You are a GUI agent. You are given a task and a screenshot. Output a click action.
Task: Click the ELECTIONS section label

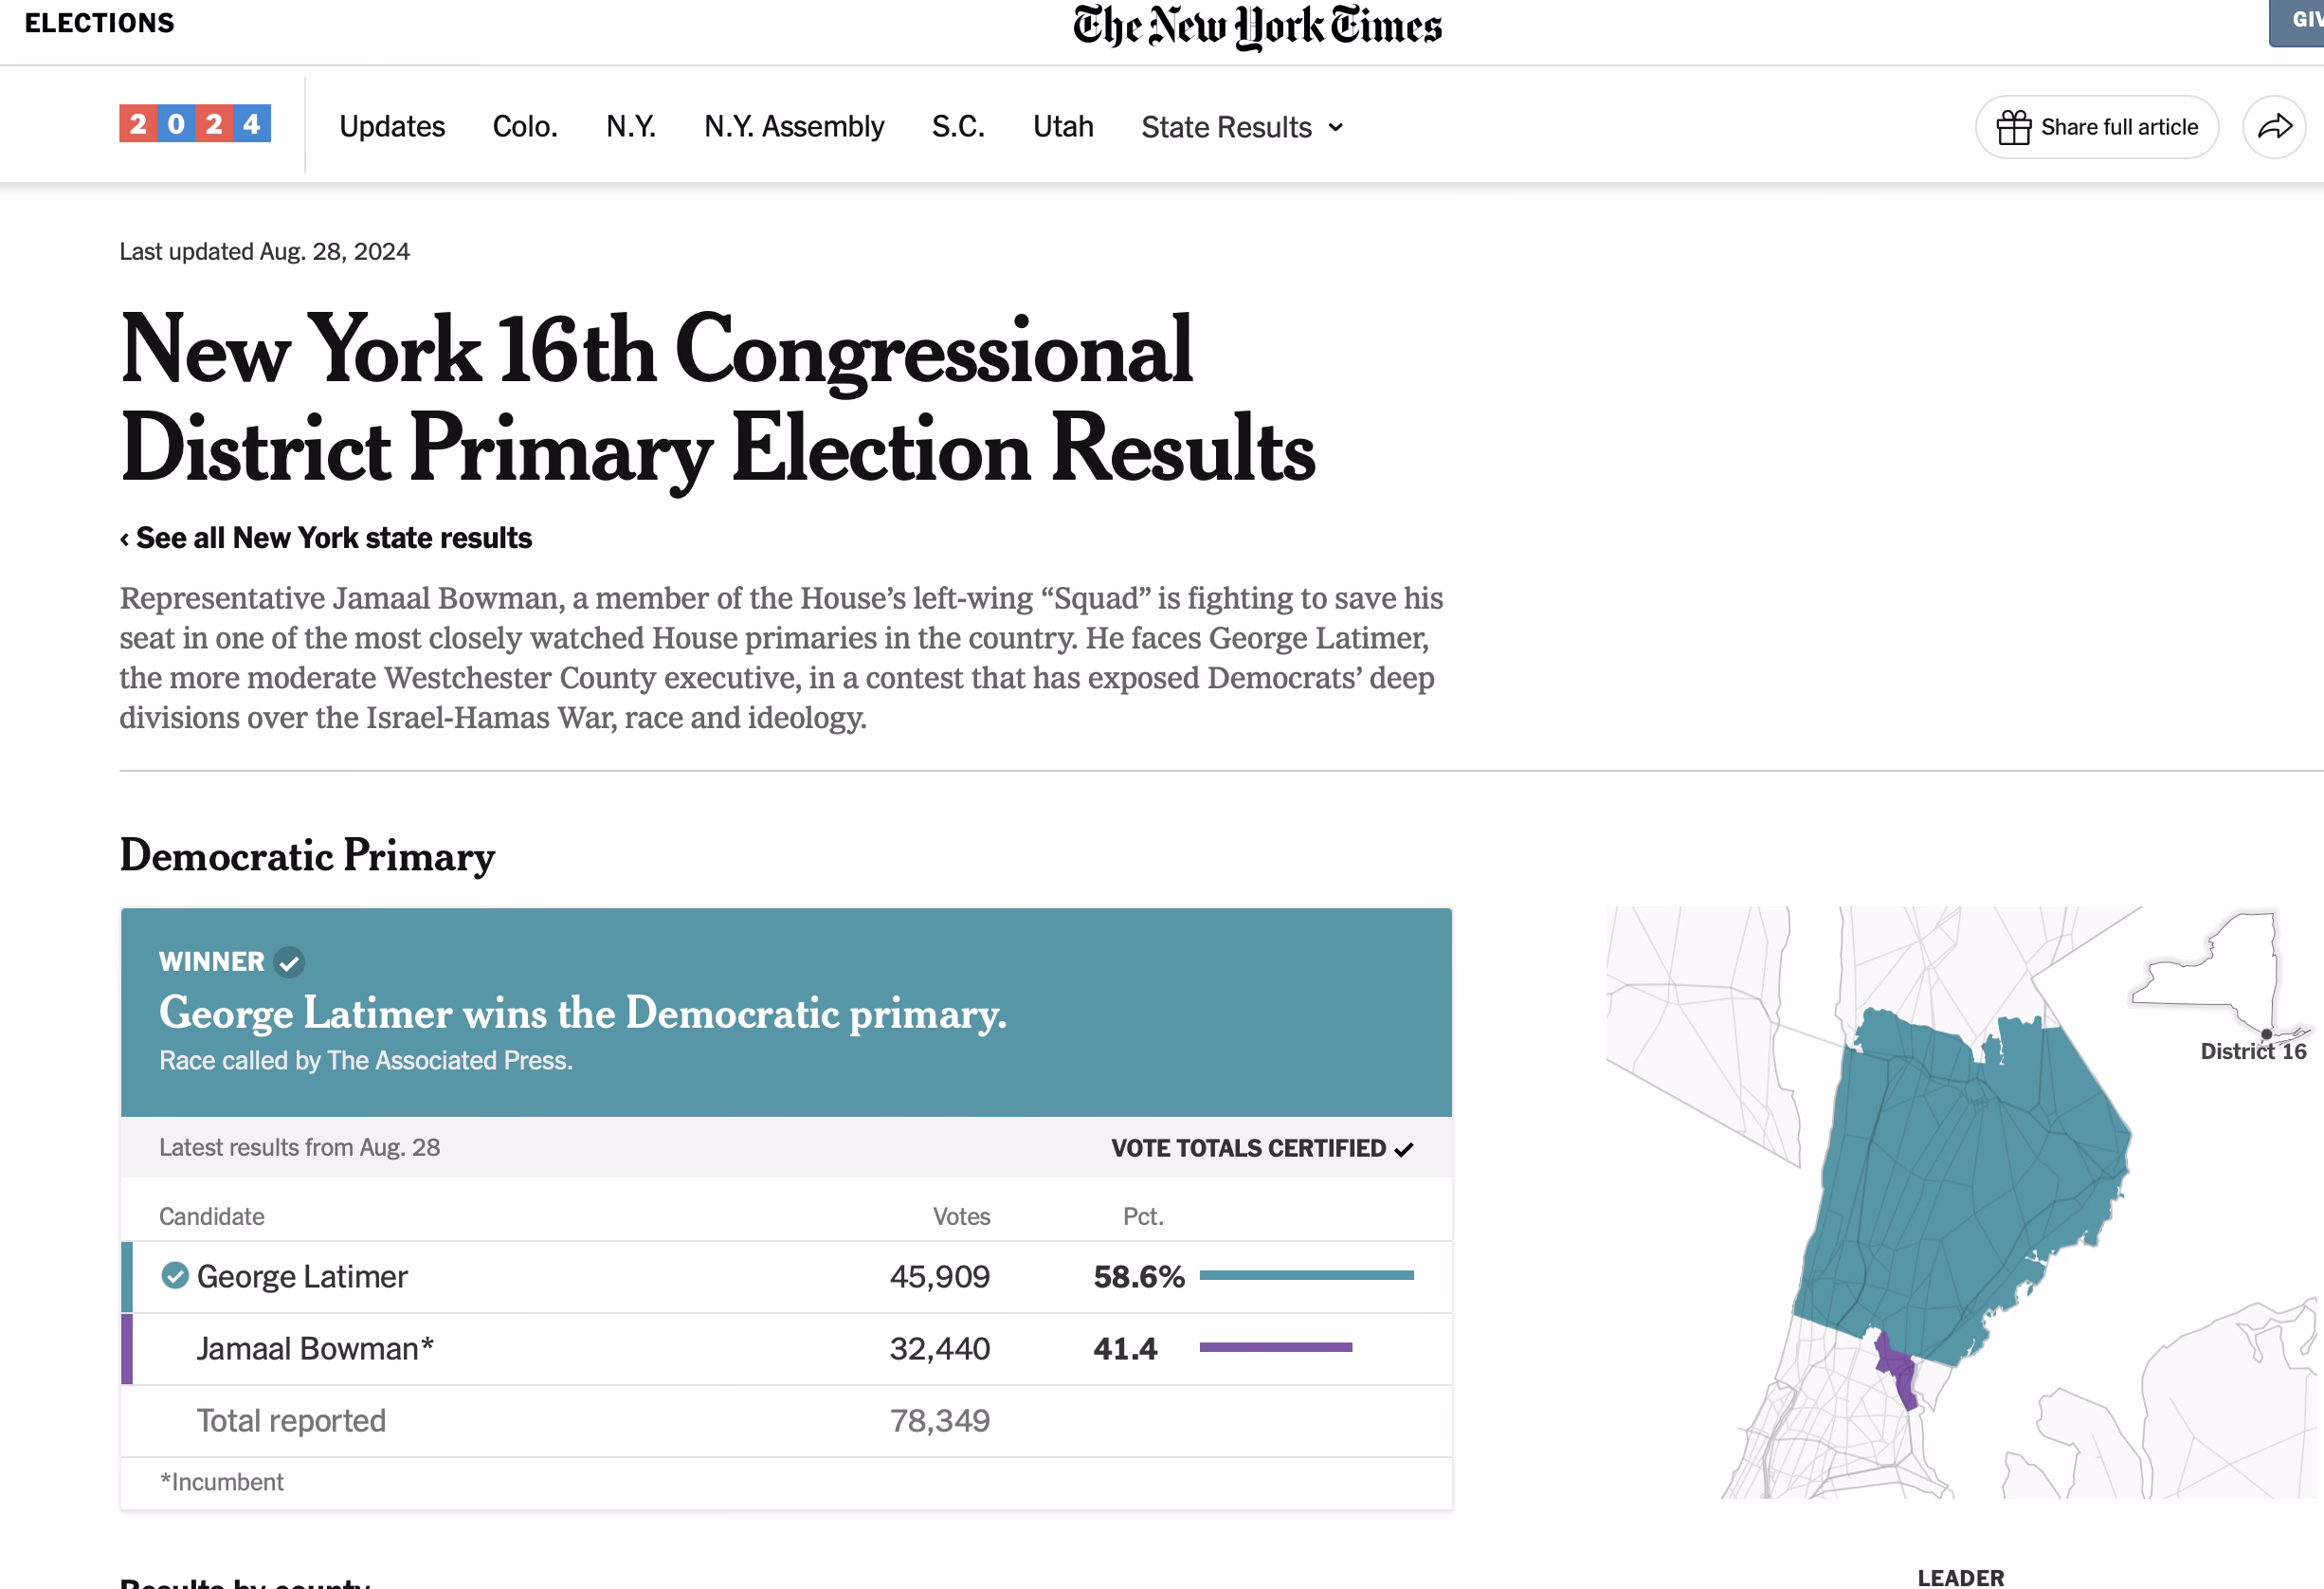coord(99,23)
